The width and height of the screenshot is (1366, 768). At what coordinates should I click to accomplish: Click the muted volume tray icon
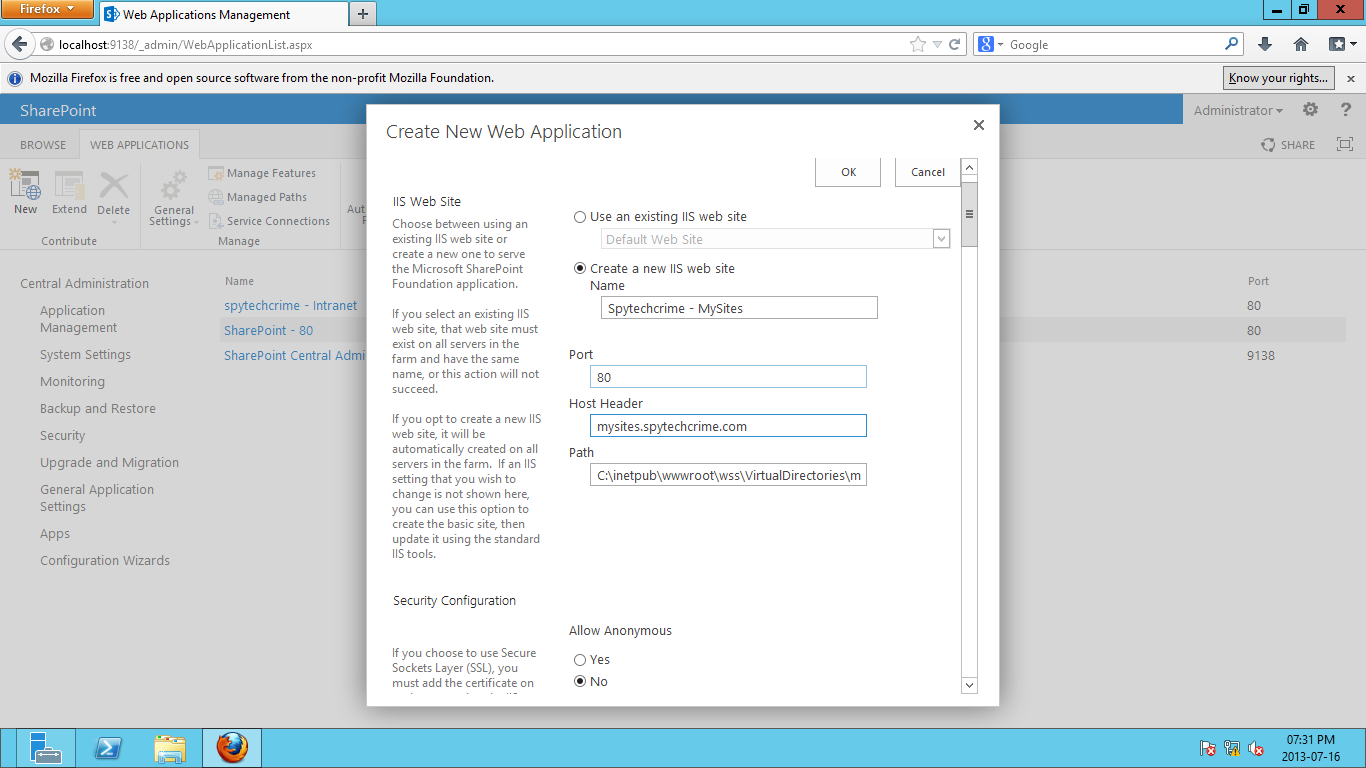click(1256, 748)
